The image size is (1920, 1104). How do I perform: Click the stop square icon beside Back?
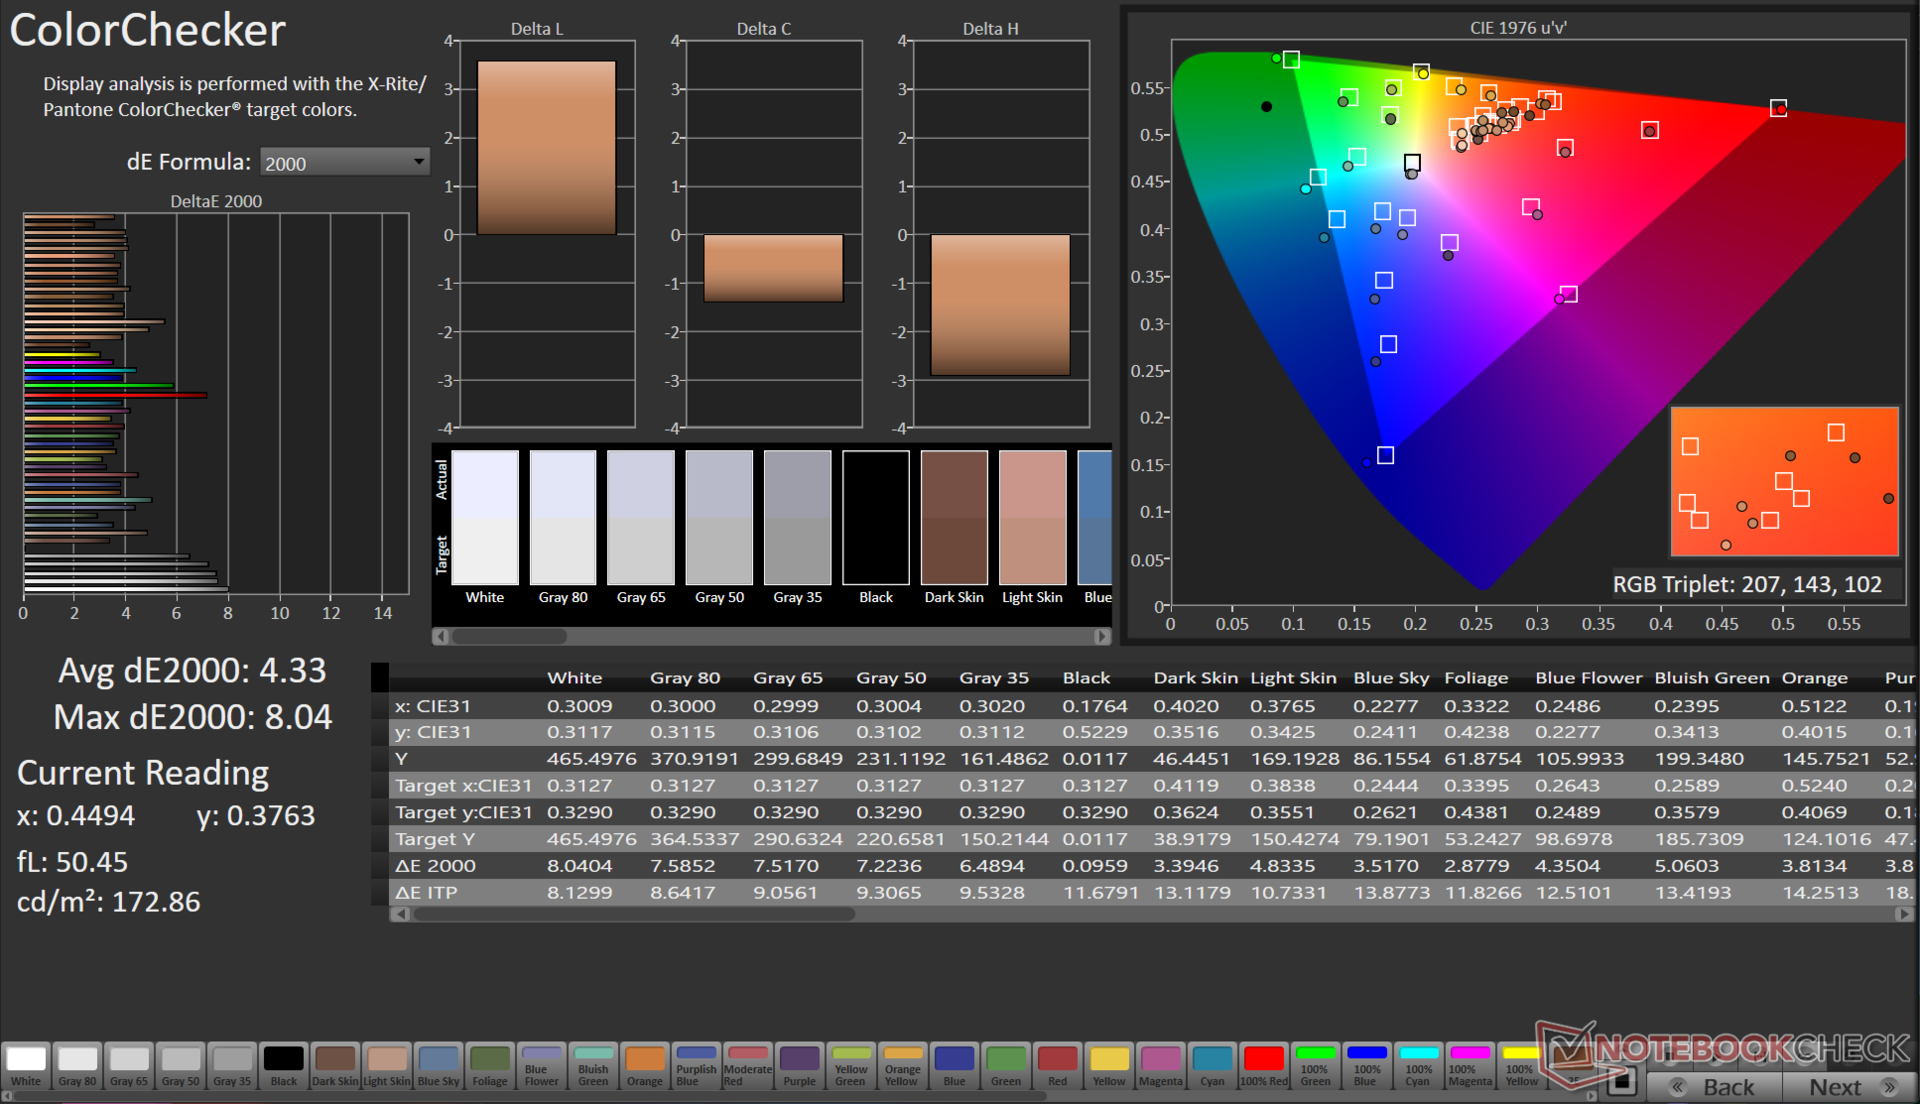coord(1622,1081)
